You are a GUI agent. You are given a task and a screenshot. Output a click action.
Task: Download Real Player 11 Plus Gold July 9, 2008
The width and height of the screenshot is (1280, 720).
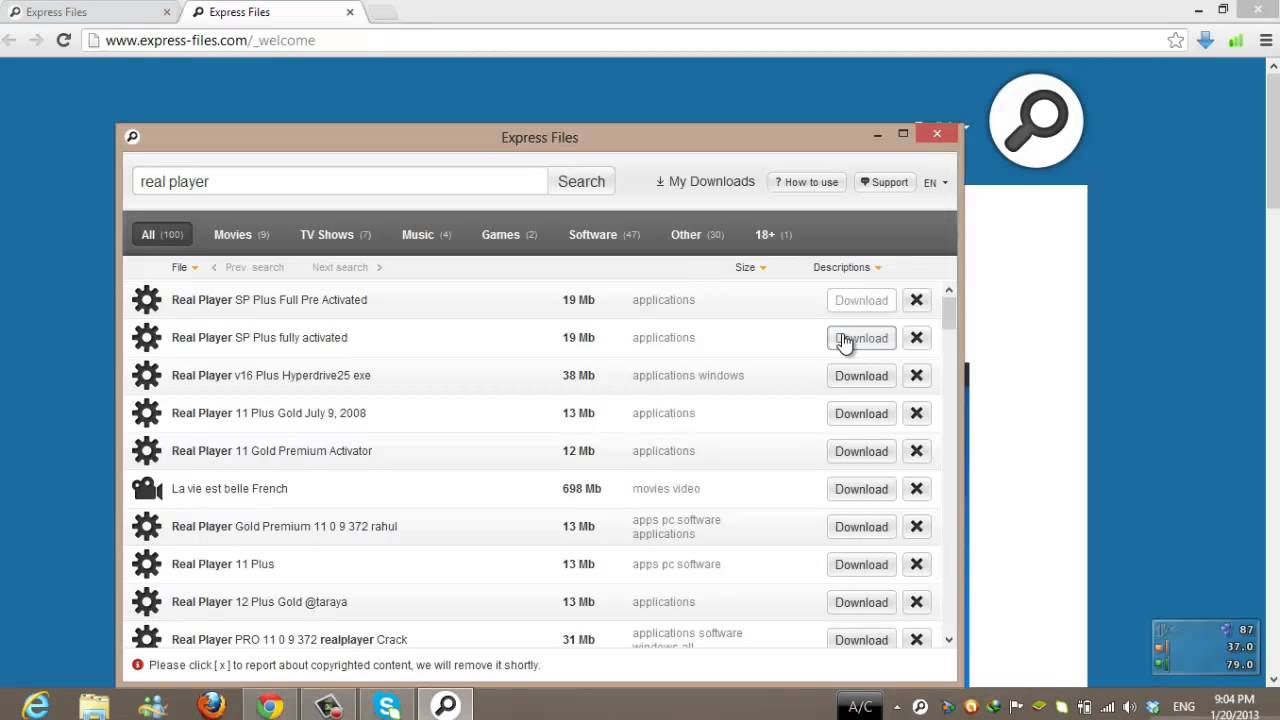861,413
